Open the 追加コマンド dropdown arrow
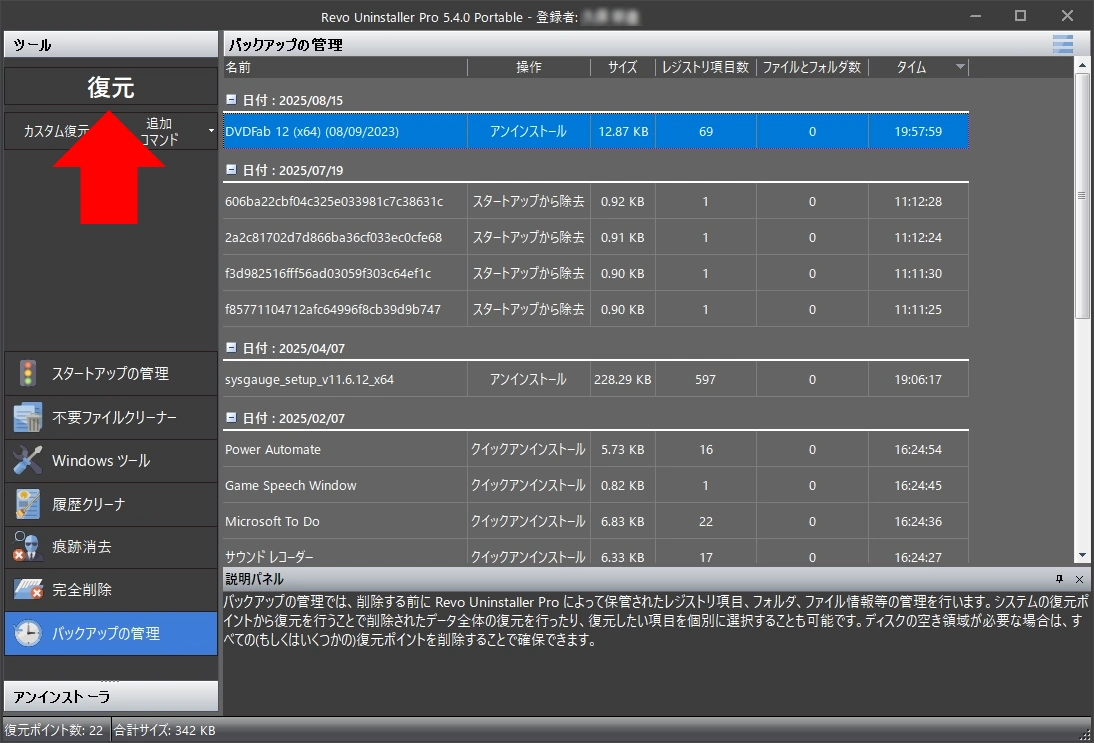 [211, 131]
